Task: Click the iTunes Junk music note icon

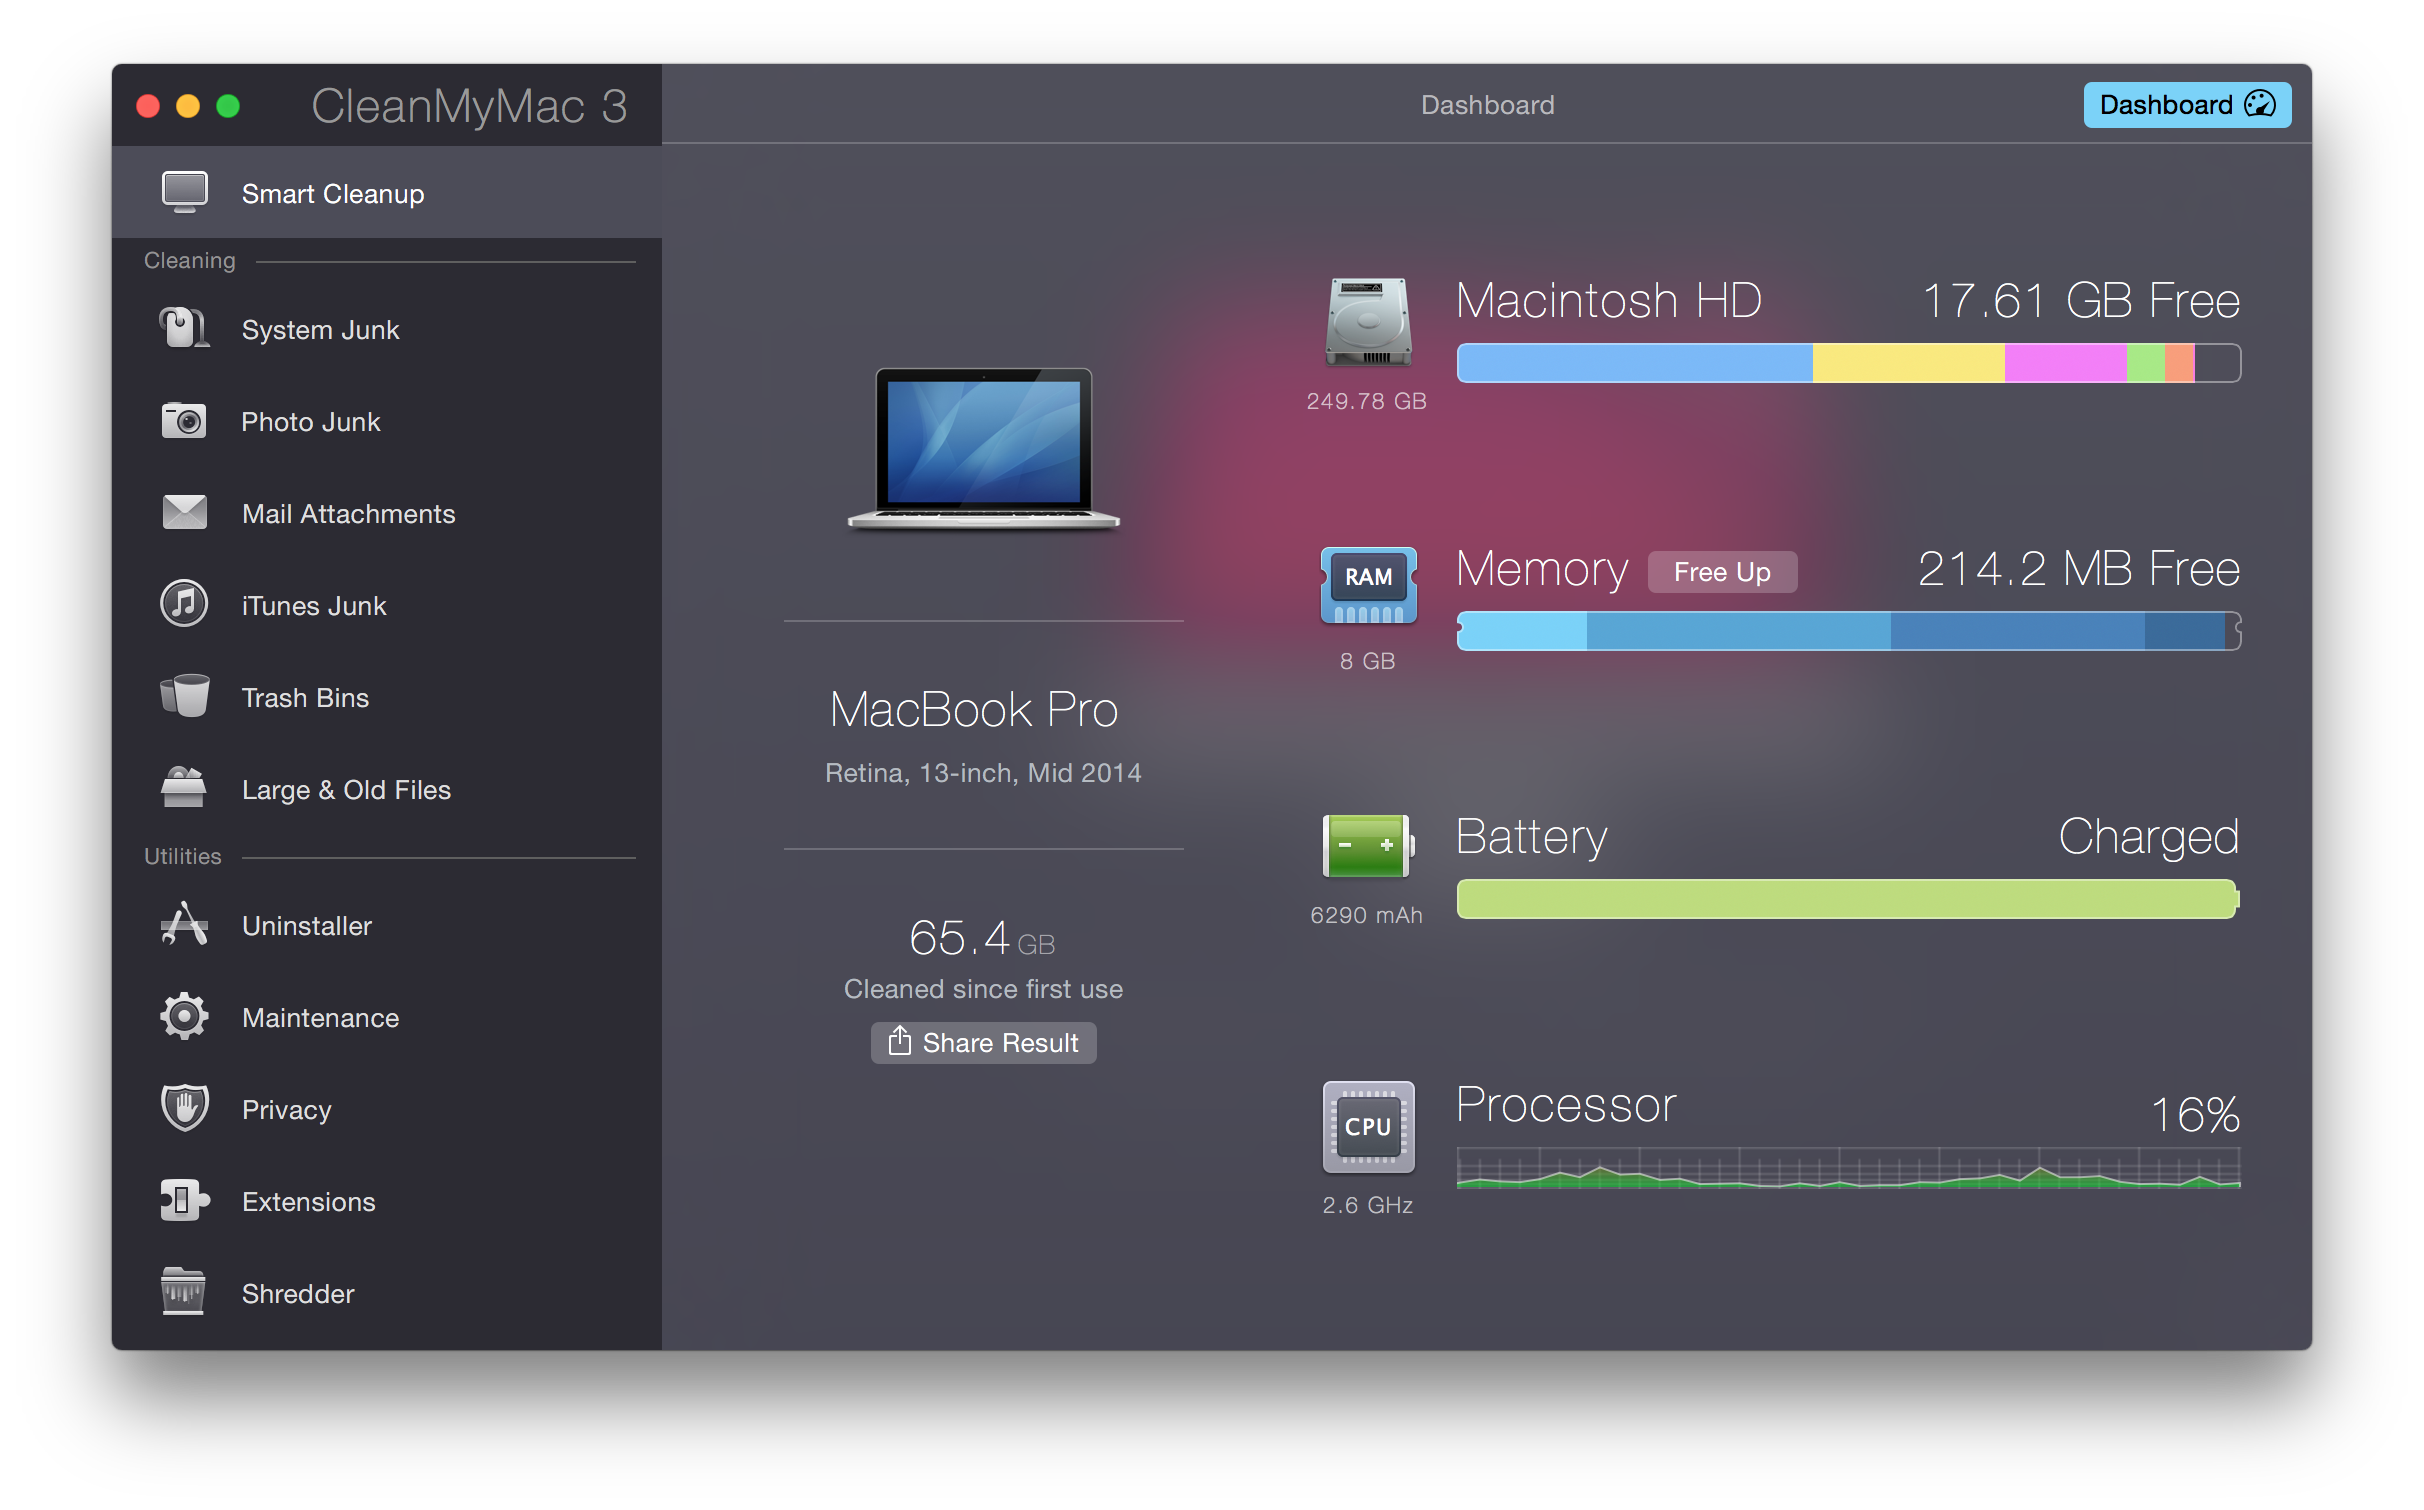Action: [184, 604]
